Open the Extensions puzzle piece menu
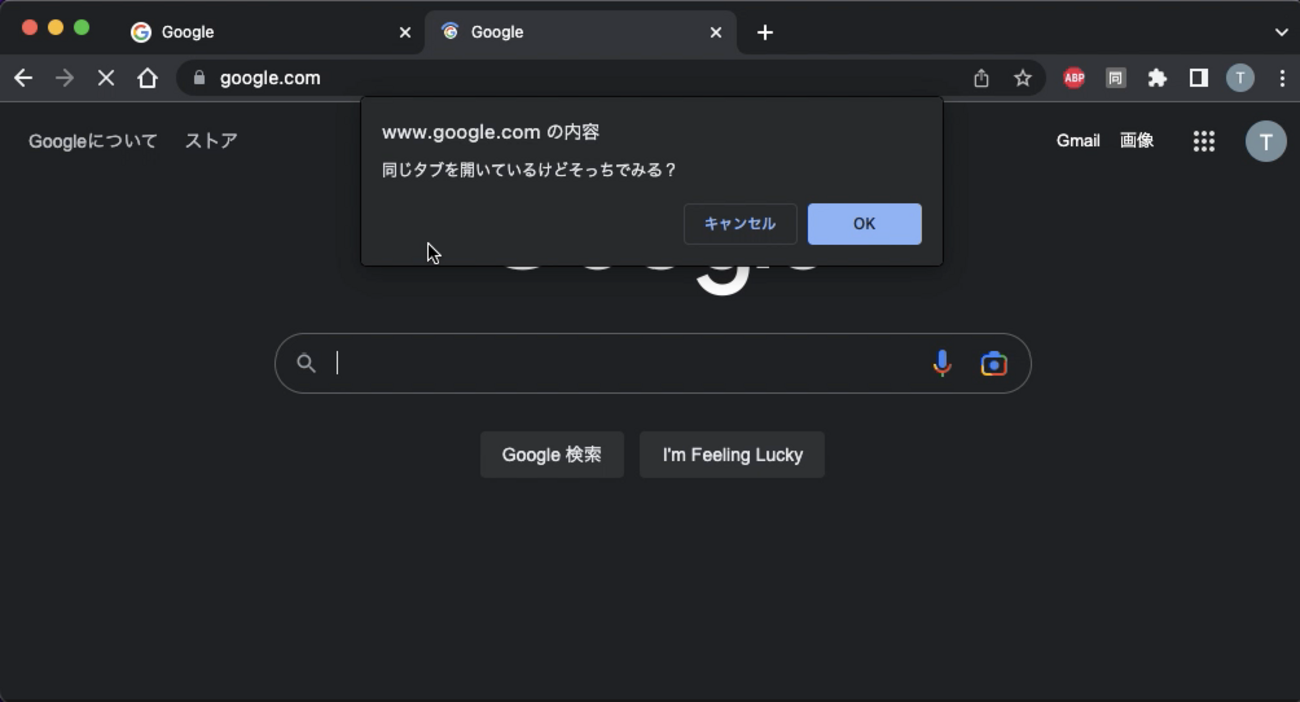The width and height of the screenshot is (1300, 702). (x=1157, y=78)
